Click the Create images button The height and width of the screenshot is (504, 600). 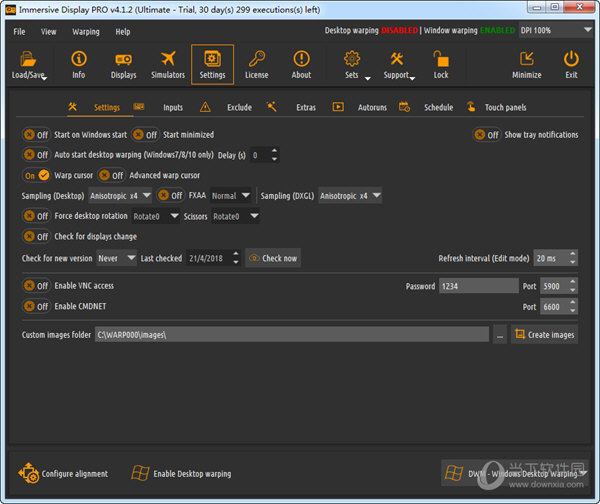(544, 334)
